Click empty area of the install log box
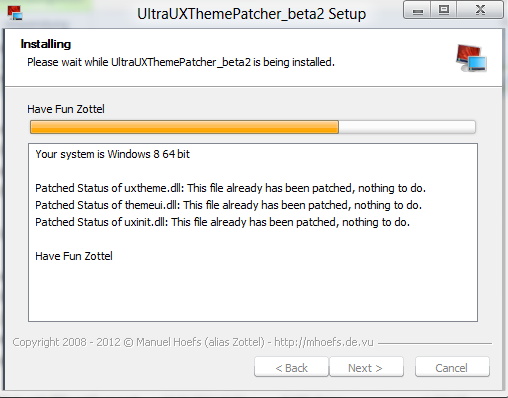This screenshot has width=508, height=398. pyautogui.click(x=253, y=292)
